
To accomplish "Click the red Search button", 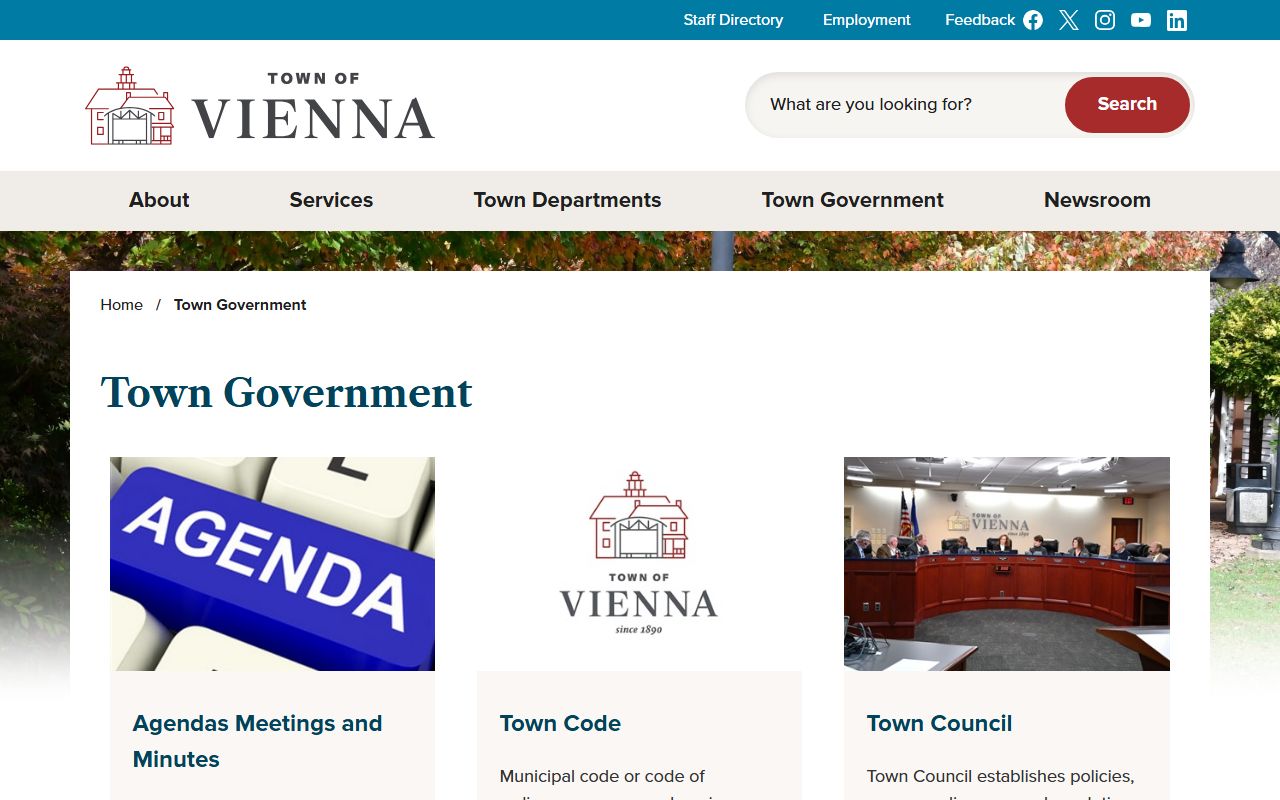I will [1127, 104].
